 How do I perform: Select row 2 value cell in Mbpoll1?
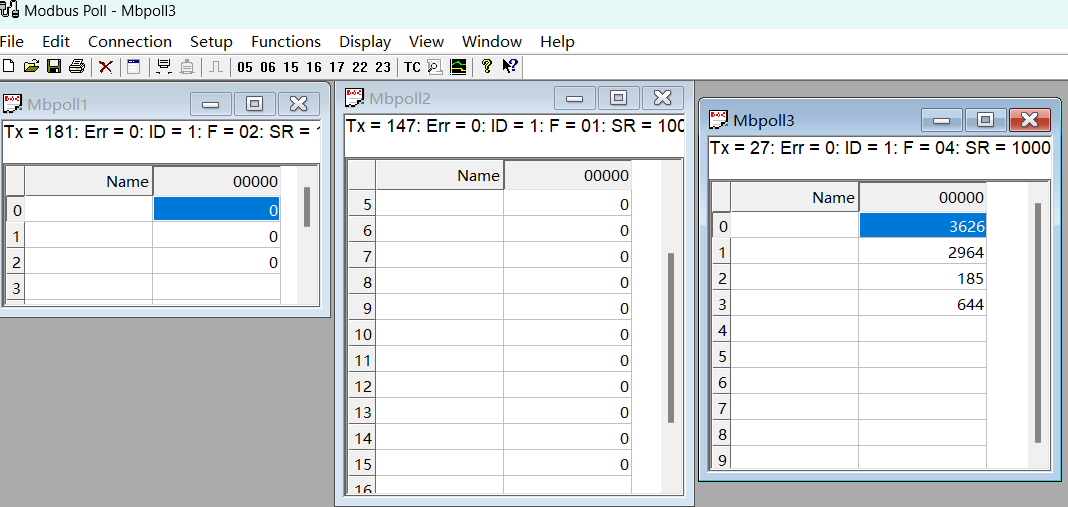point(217,262)
